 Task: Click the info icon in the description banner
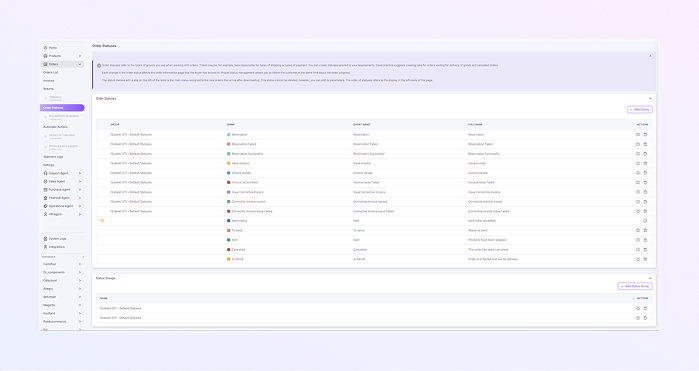[99, 66]
